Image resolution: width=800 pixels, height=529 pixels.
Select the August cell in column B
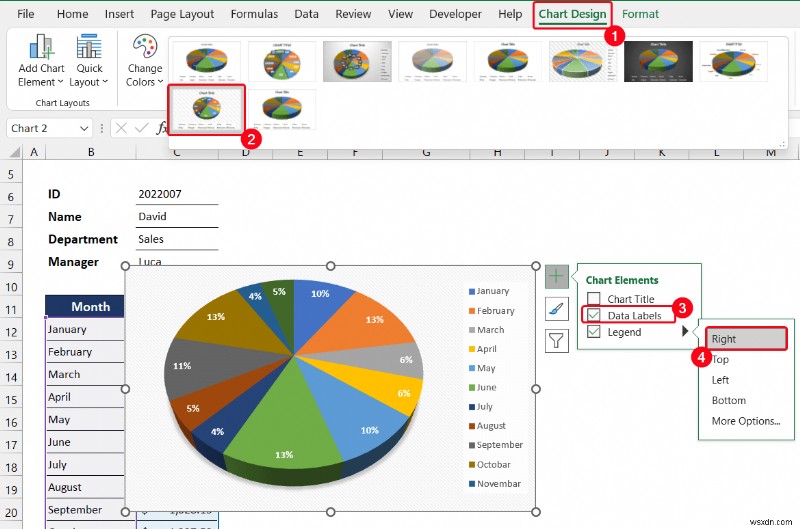[85, 487]
